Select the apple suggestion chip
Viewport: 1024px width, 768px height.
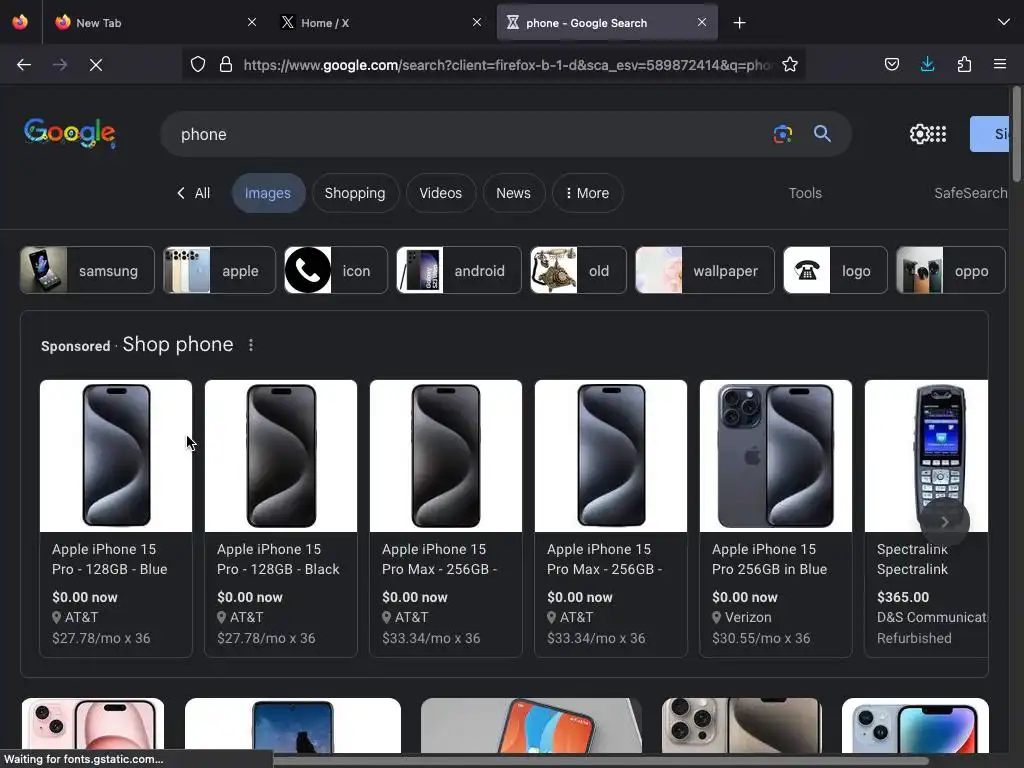point(219,270)
